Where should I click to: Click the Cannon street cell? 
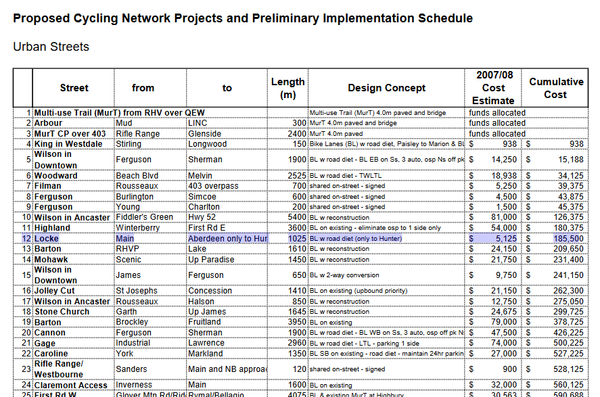(x=73, y=333)
